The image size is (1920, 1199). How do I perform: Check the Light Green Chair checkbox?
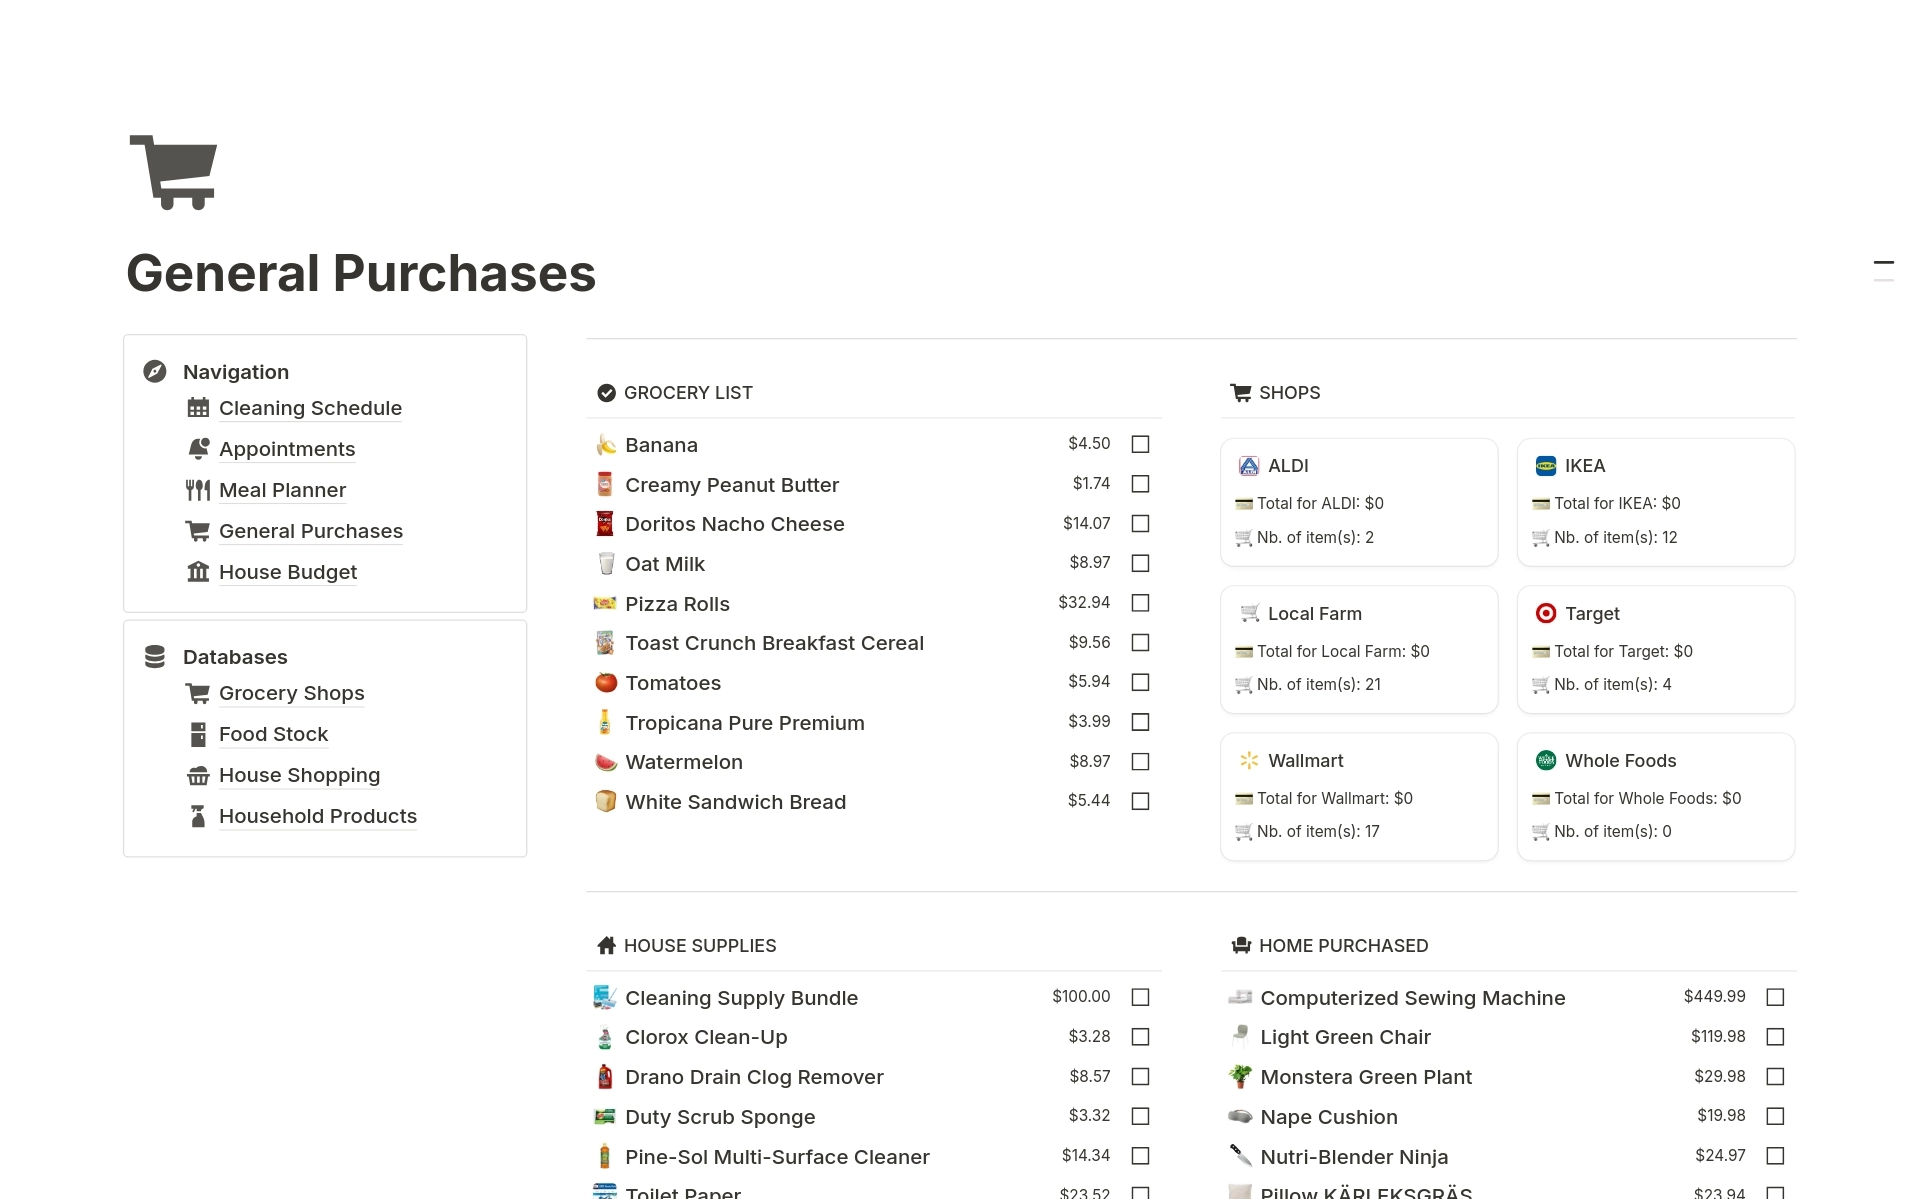pos(1775,1037)
